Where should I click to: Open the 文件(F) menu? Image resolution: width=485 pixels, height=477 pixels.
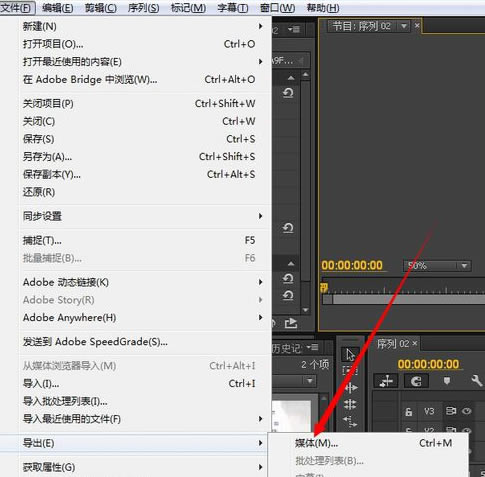click(17, 8)
